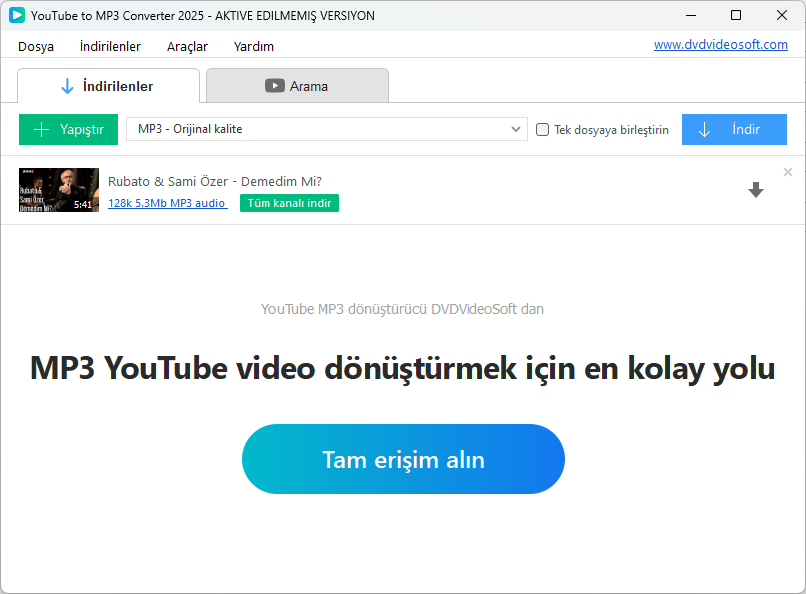Open the MP3 - Orijinal kalite format dropdown
This screenshot has height=594, width=806.
pos(327,129)
